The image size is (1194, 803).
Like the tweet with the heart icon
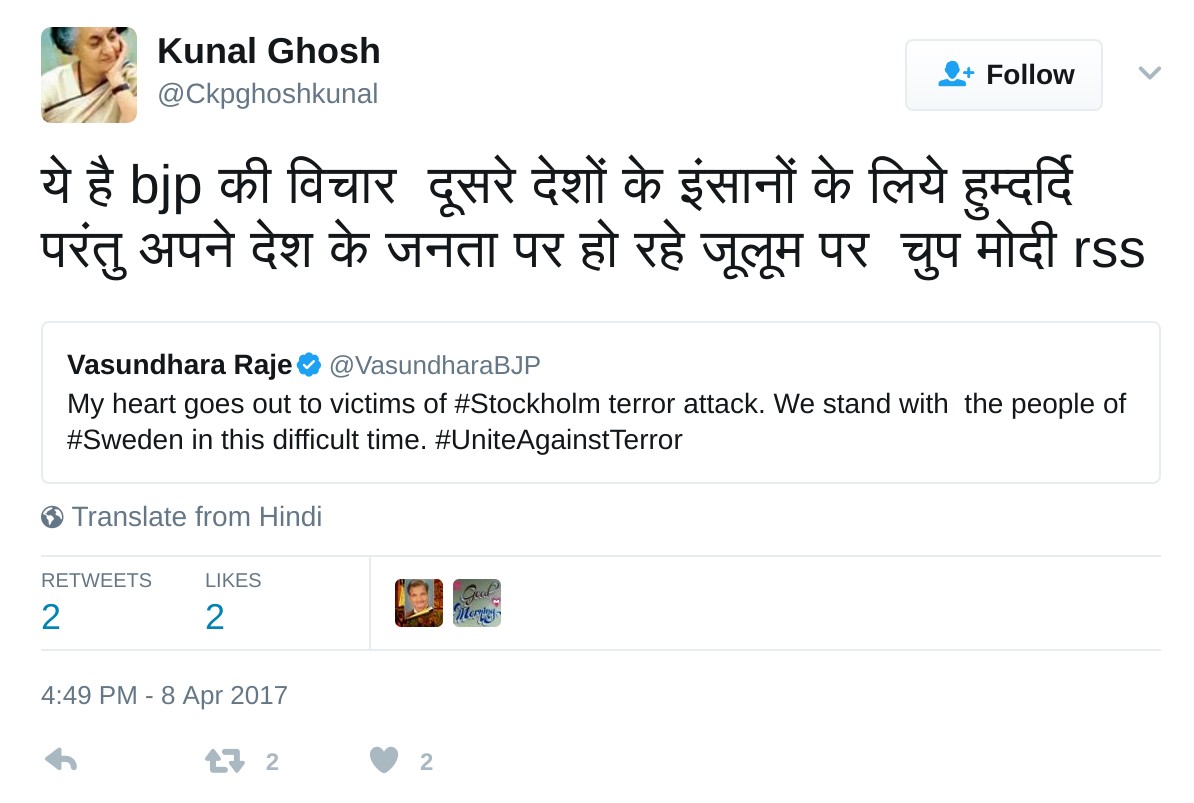coord(384,761)
